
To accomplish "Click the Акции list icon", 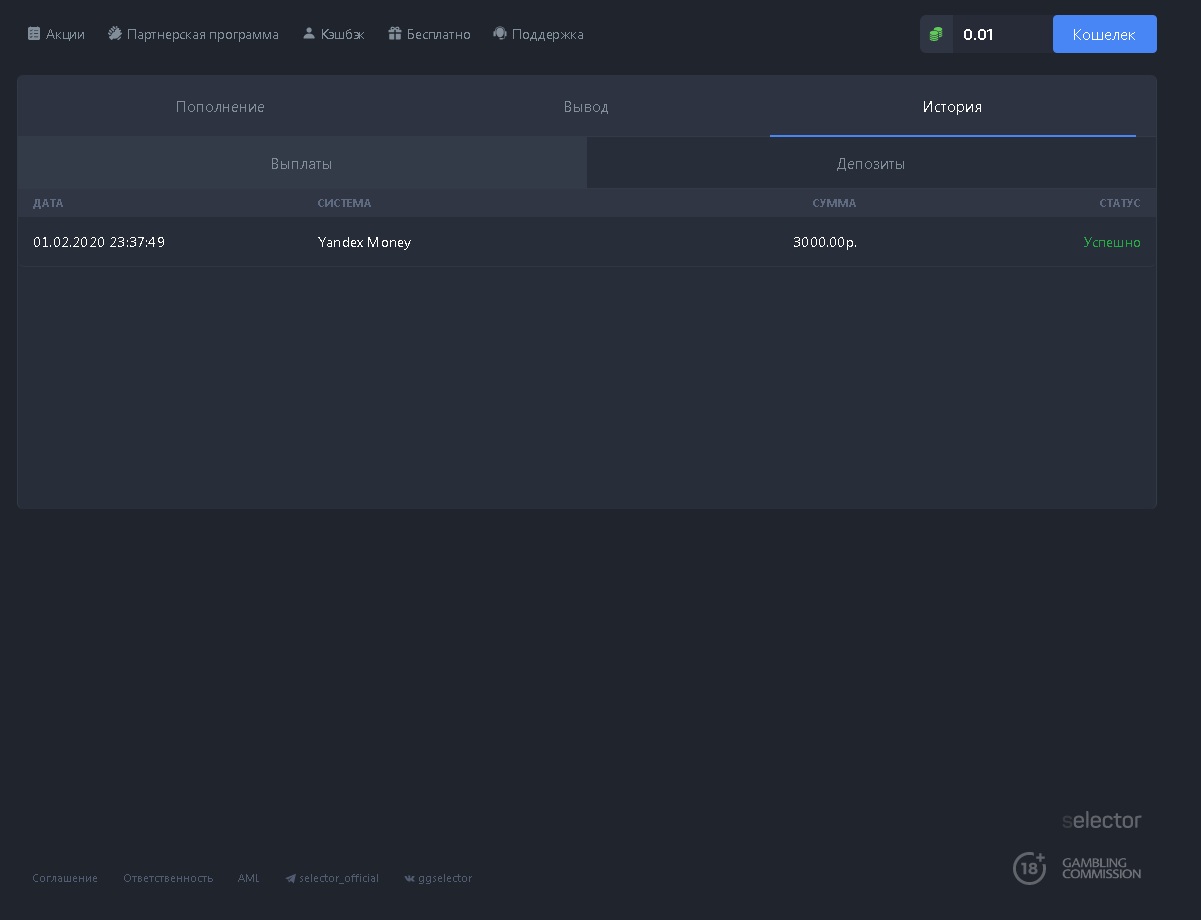I will coord(34,34).
